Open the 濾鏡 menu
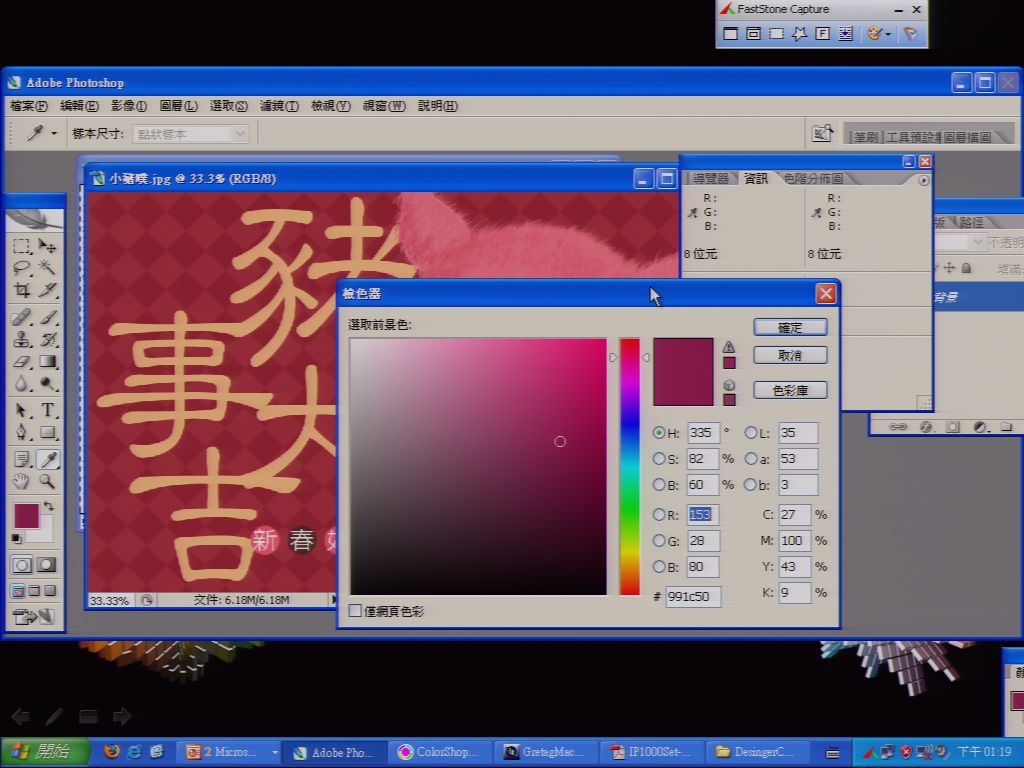Viewport: 1024px width, 768px height. (x=280, y=106)
